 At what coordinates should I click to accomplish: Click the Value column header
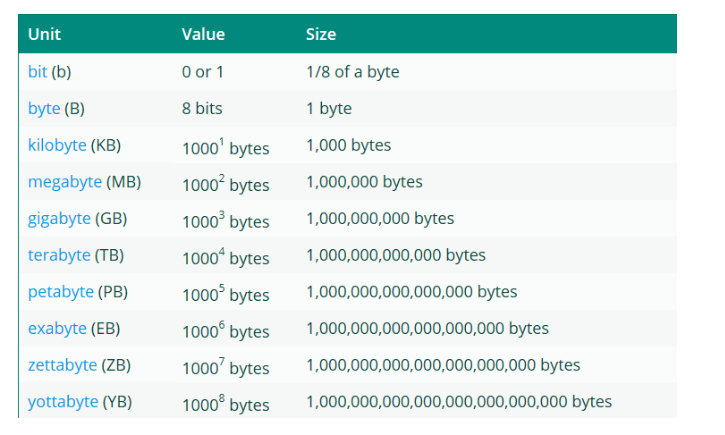point(203,34)
